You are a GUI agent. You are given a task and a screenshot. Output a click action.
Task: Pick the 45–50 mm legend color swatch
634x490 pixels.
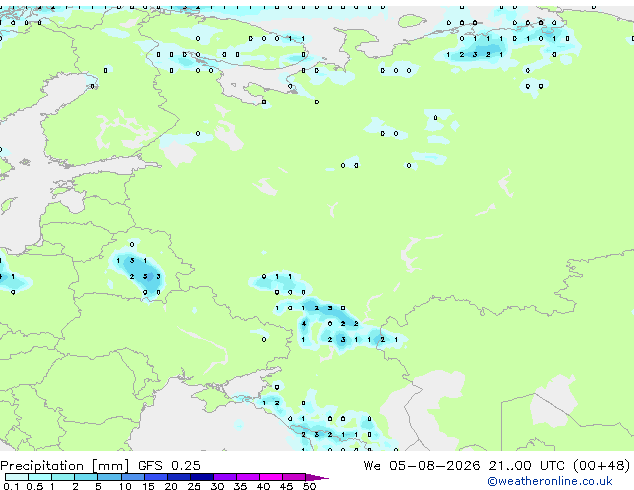click(294, 477)
